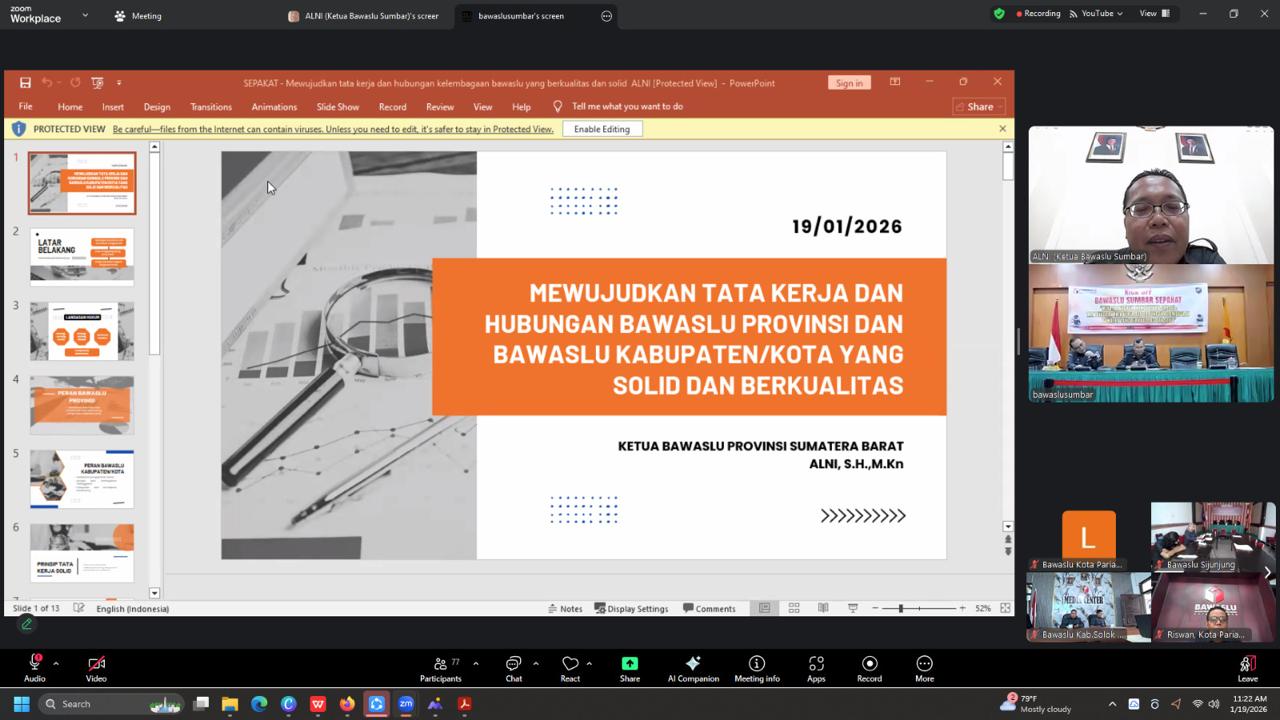This screenshot has width=1280, height=720.
Task: Click the zoom in plus button
Action: 962,608
